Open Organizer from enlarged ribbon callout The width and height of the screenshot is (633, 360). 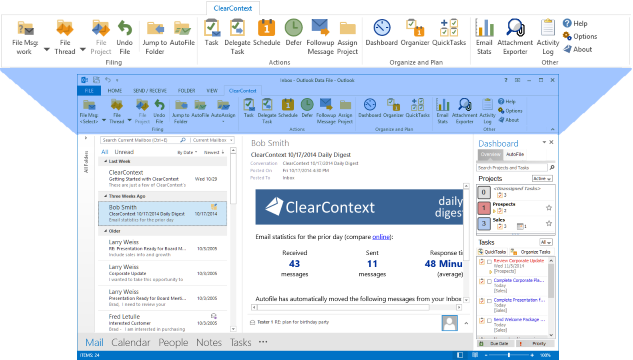pyautogui.click(x=415, y=33)
